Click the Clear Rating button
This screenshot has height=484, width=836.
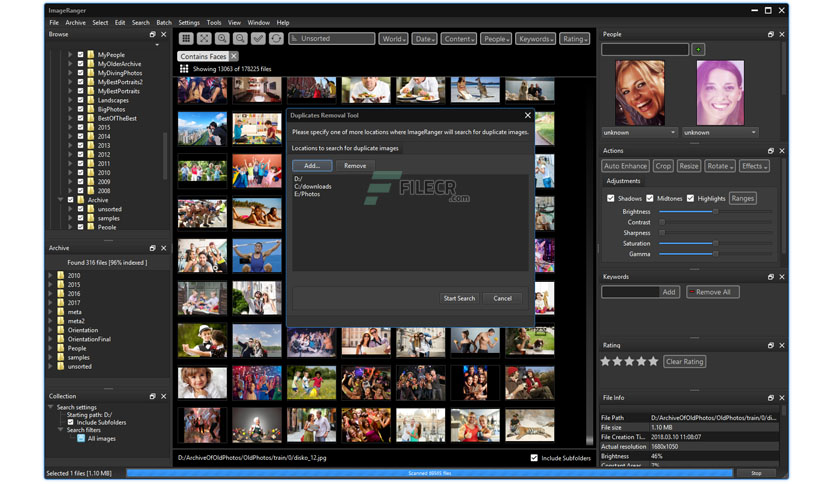685,361
